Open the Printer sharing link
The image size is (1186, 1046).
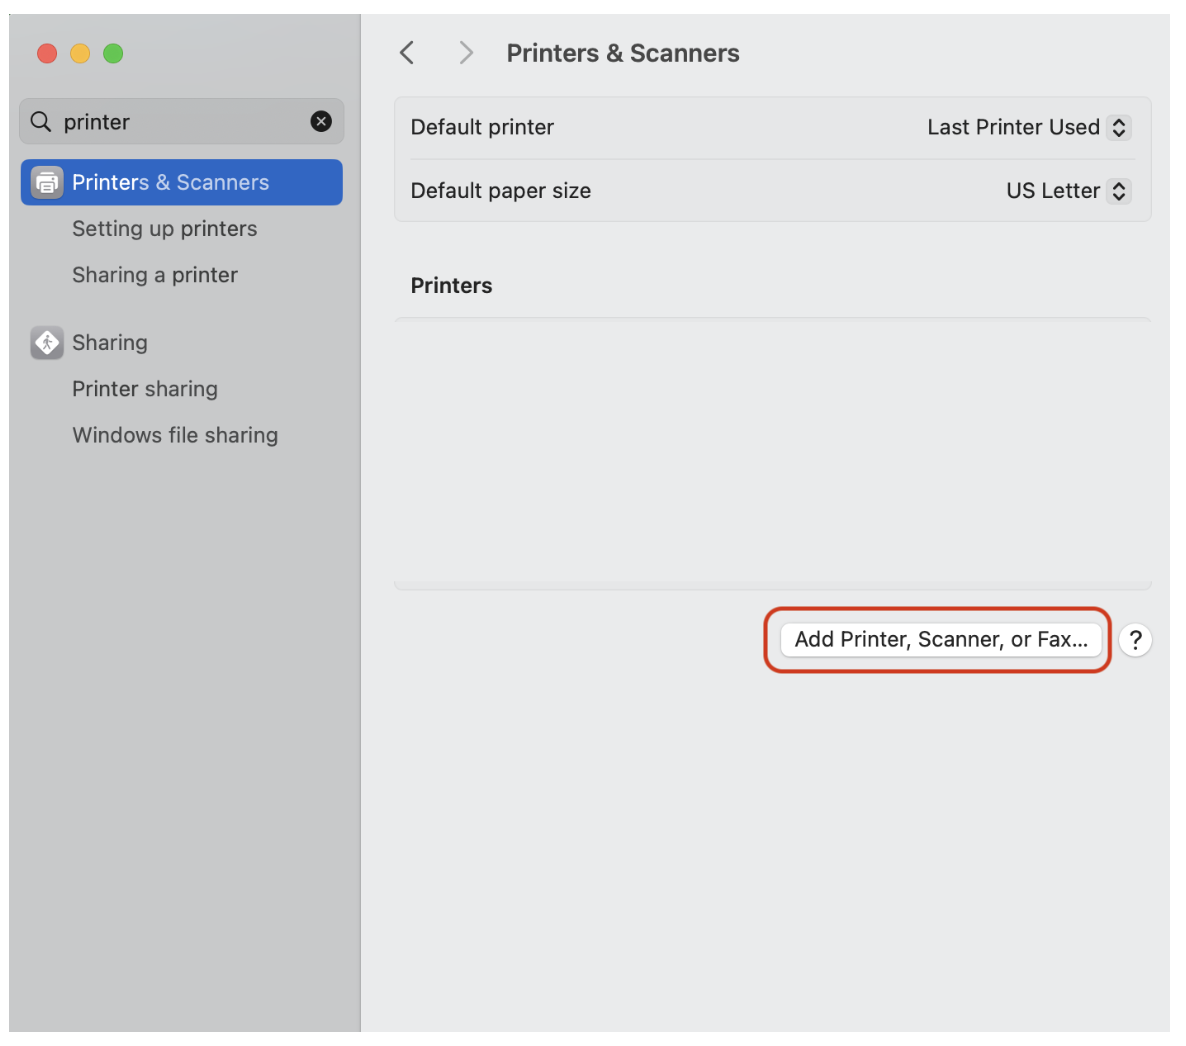(144, 389)
